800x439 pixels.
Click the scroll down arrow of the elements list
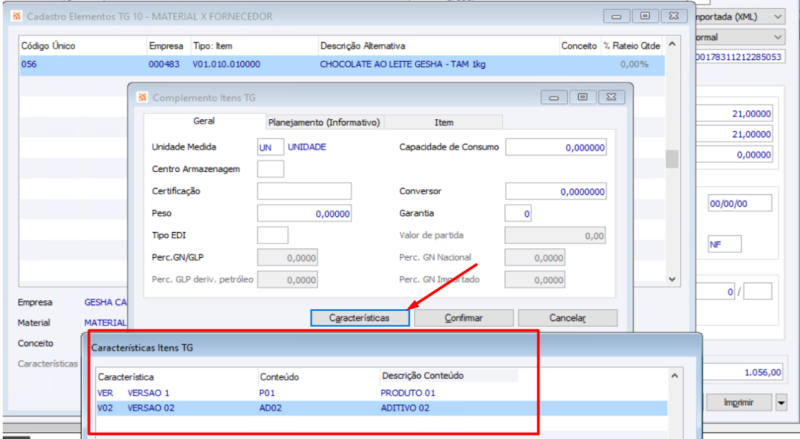(672, 279)
